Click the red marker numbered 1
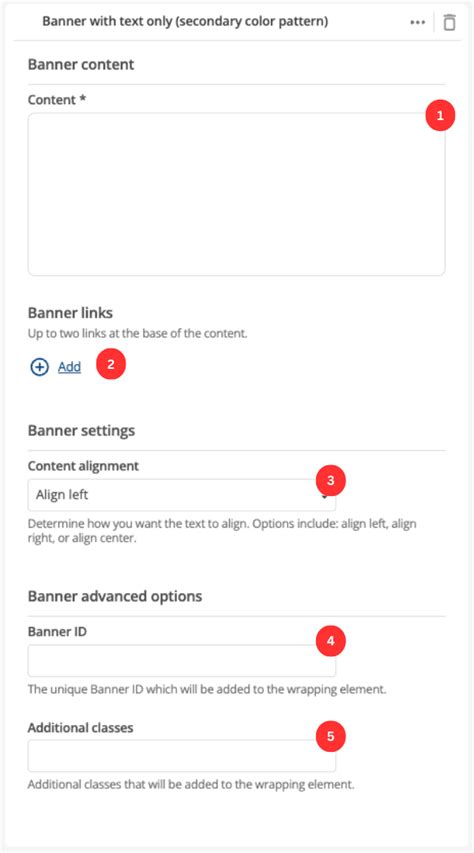Viewport: 474px width, 853px height. [440, 115]
